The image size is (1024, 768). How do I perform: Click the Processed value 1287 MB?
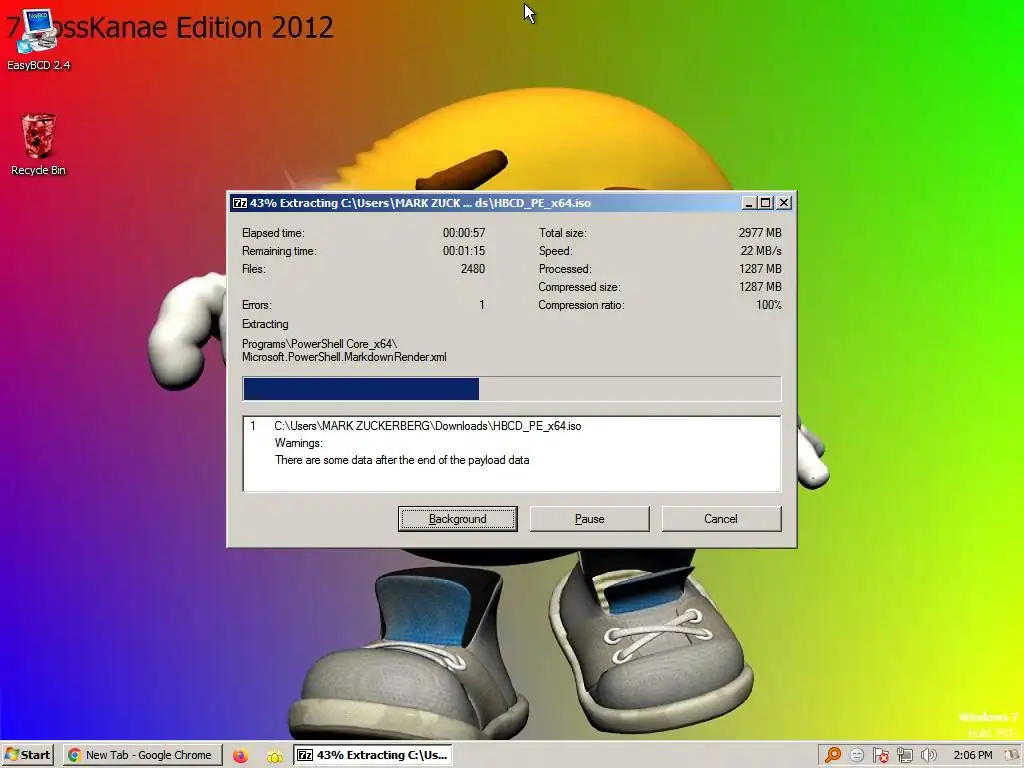coord(760,268)
